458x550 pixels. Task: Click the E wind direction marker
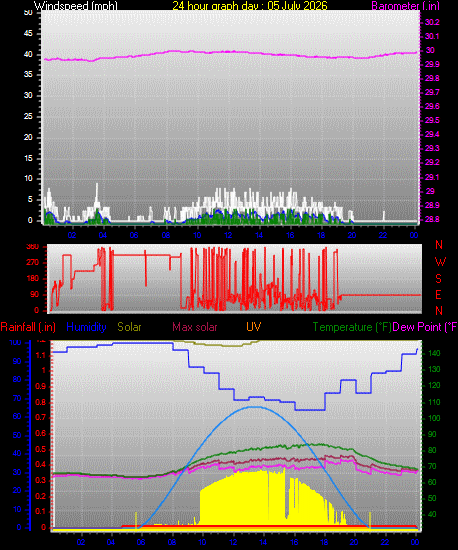click(x=438, y=295)
